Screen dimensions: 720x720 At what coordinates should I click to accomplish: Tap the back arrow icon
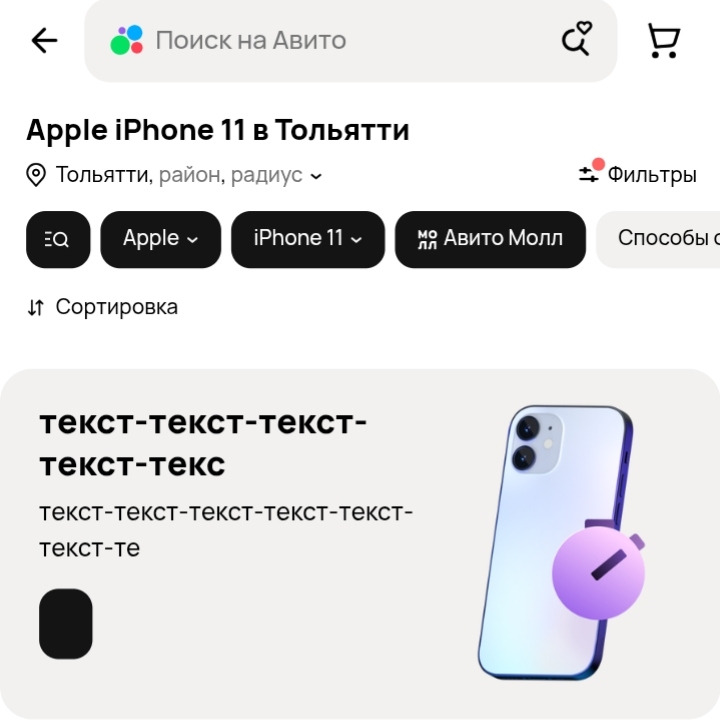44,40
